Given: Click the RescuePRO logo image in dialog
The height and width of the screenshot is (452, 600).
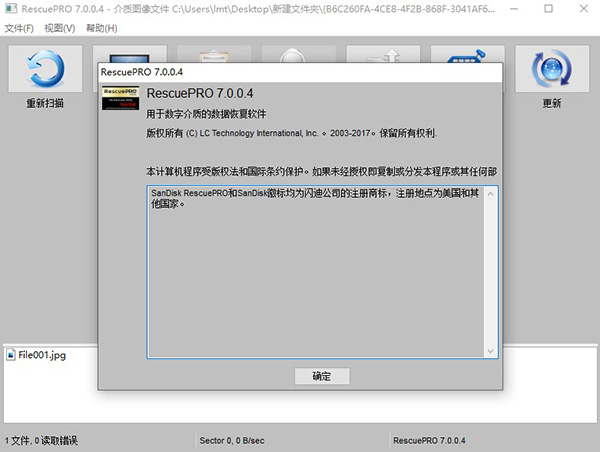Looking at the screenshot, I should pyautogui.click(x=121, y=98).
